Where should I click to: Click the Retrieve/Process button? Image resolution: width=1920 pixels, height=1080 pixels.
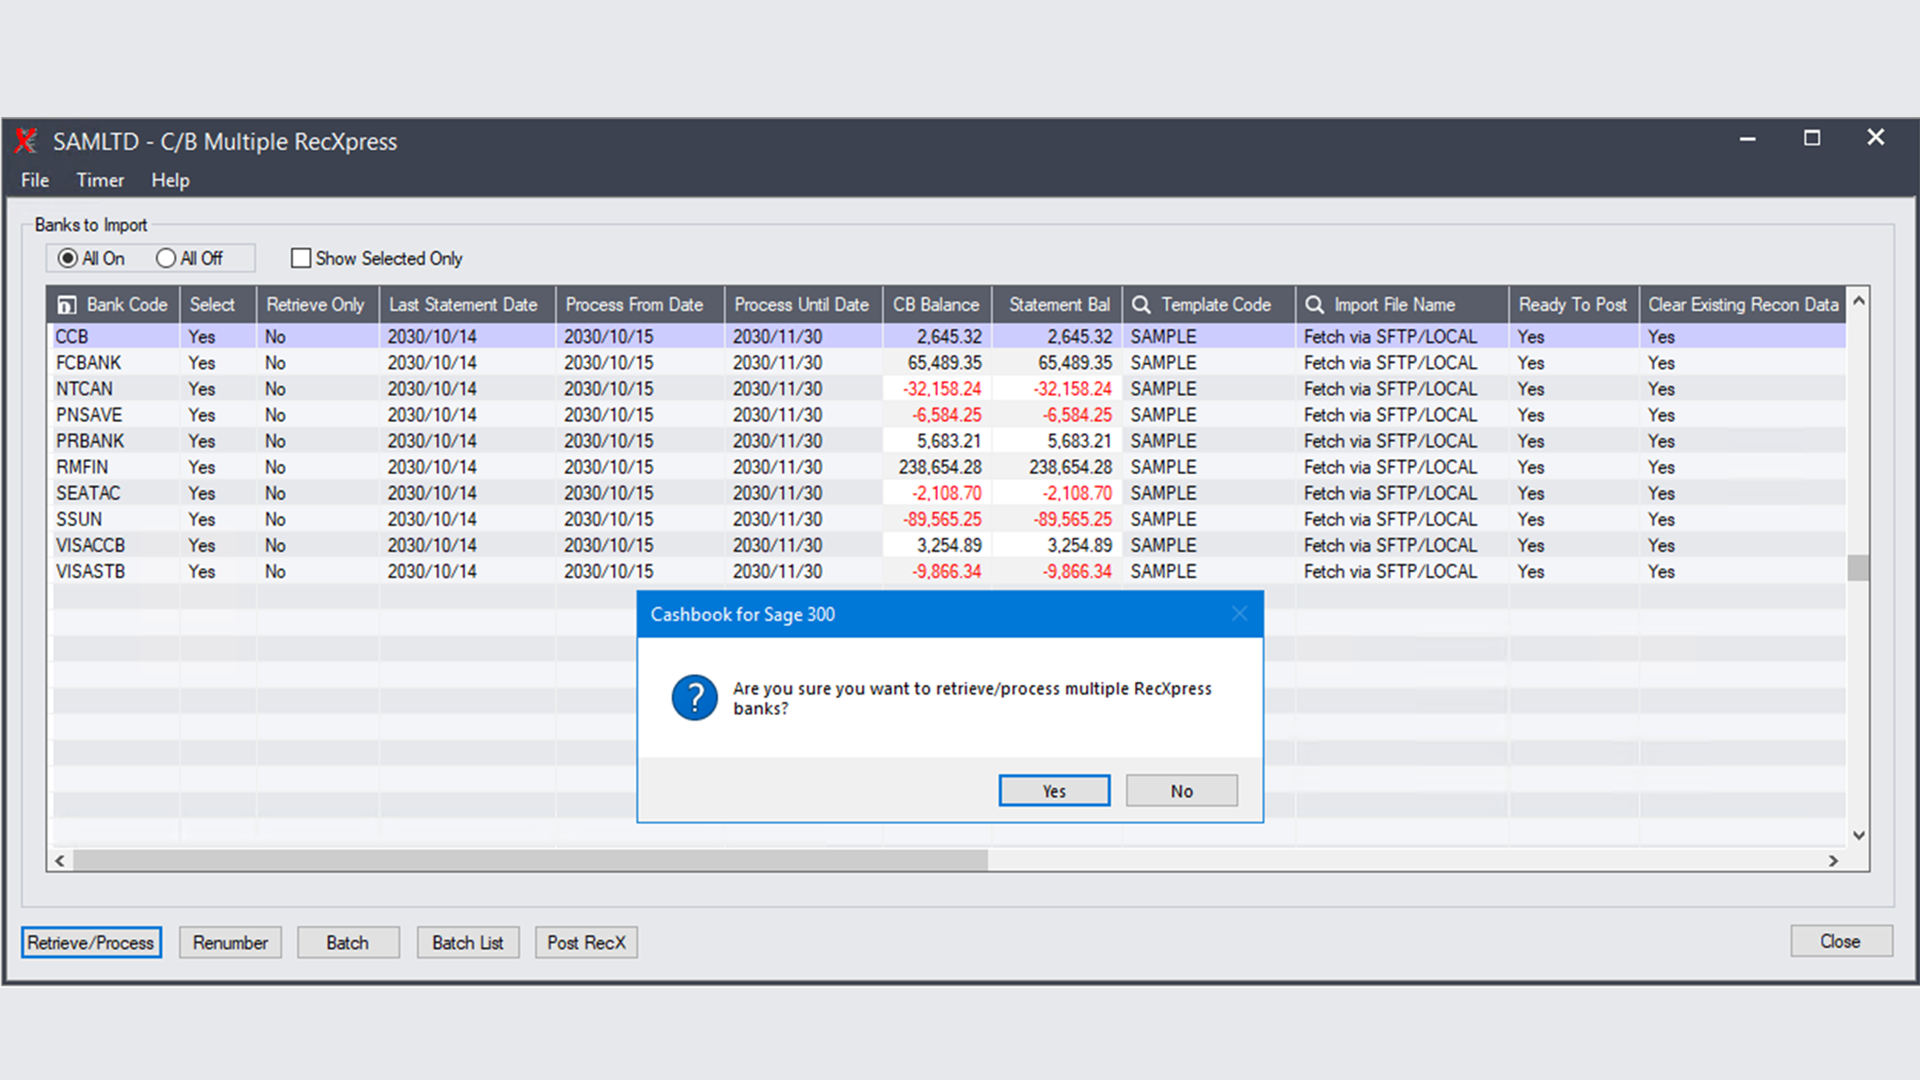click(90, 942)
